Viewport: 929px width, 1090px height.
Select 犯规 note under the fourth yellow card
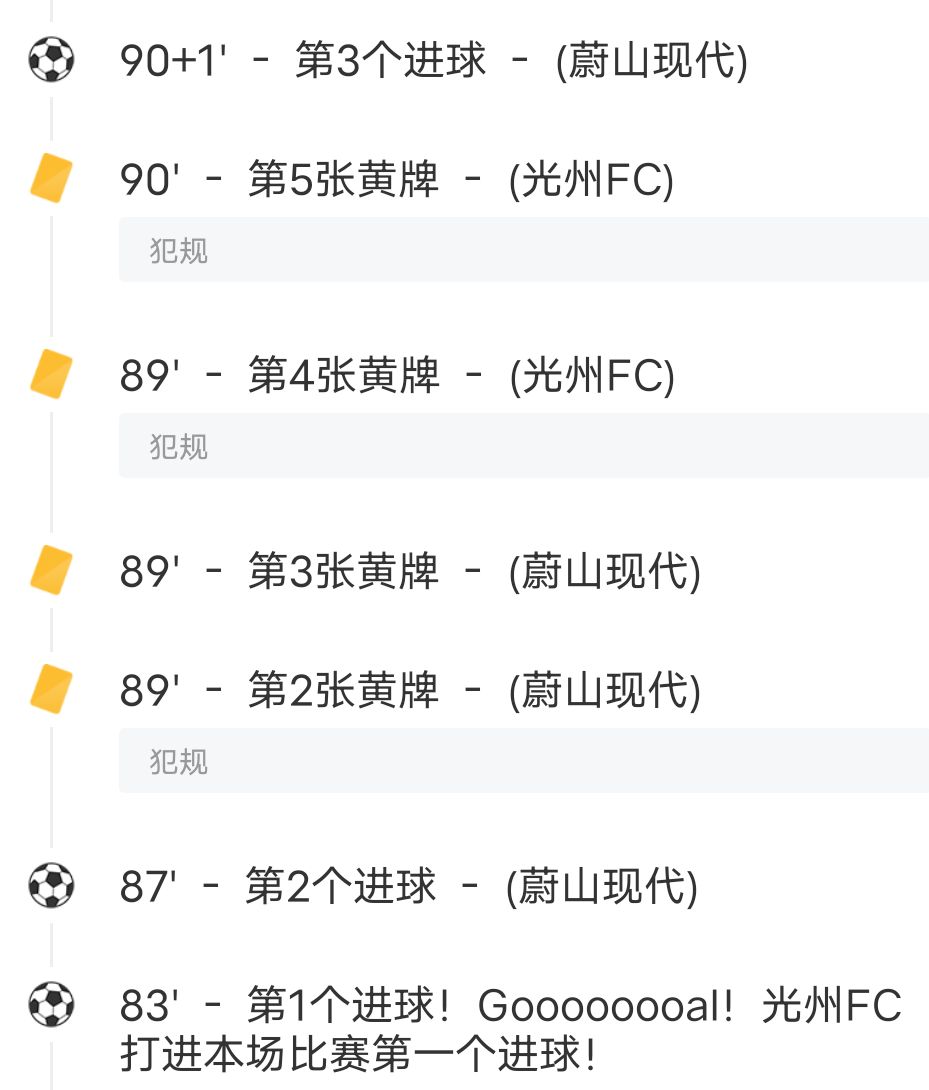point(179,446)
